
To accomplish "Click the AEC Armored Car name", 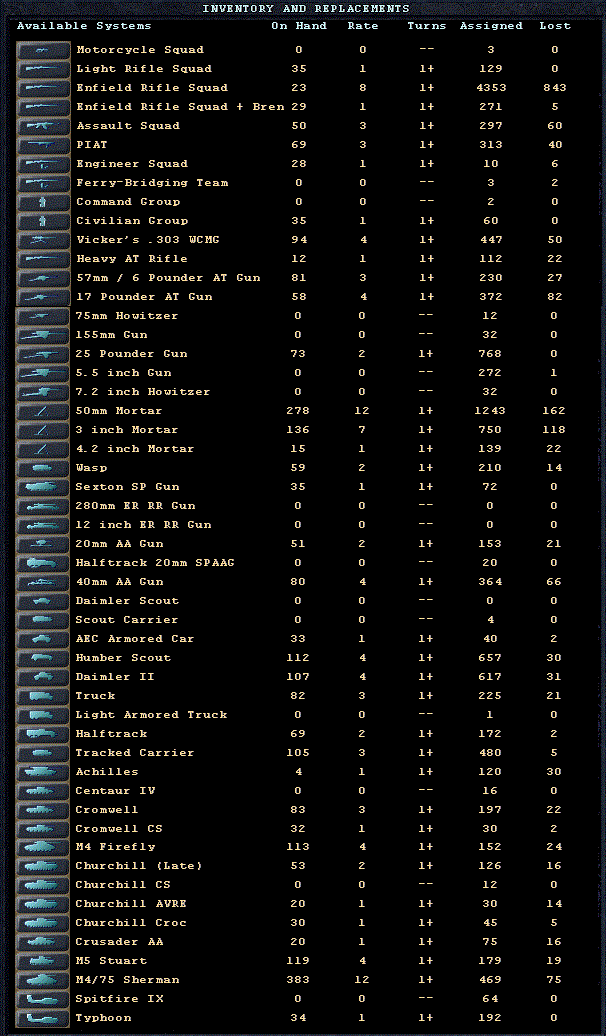I will tap(135, 640).
